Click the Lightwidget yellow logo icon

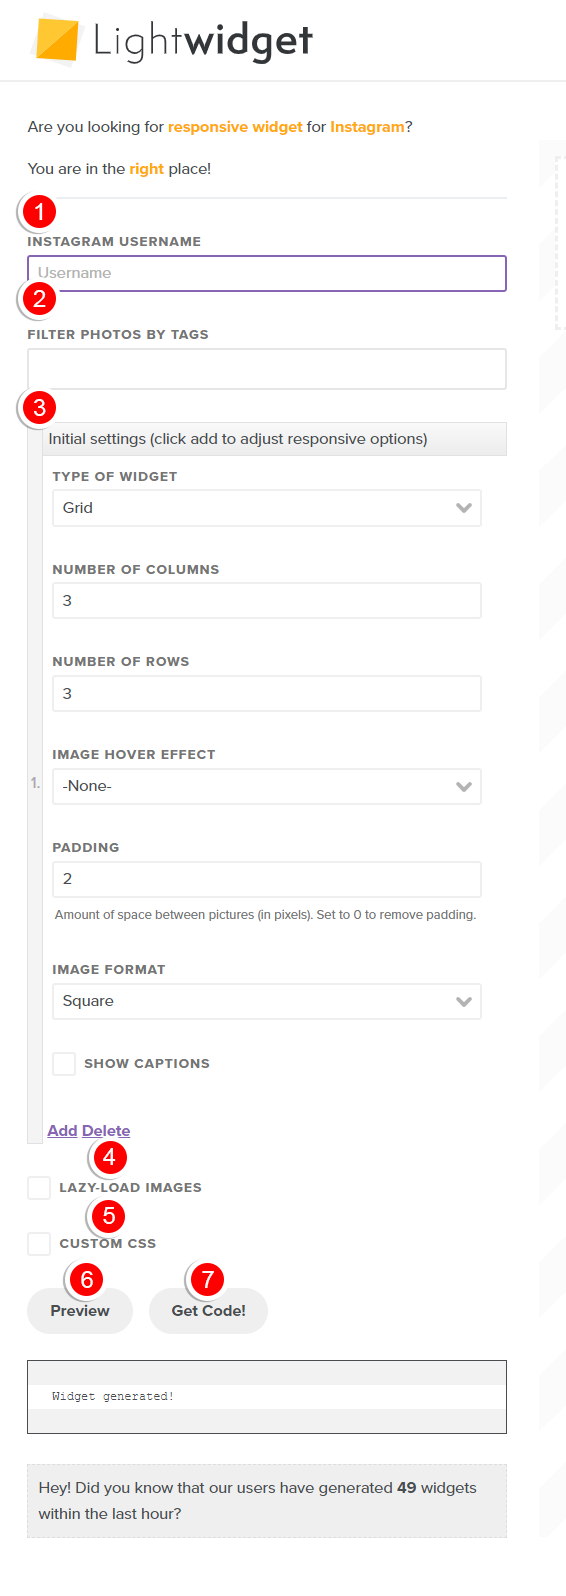[56, 41]
